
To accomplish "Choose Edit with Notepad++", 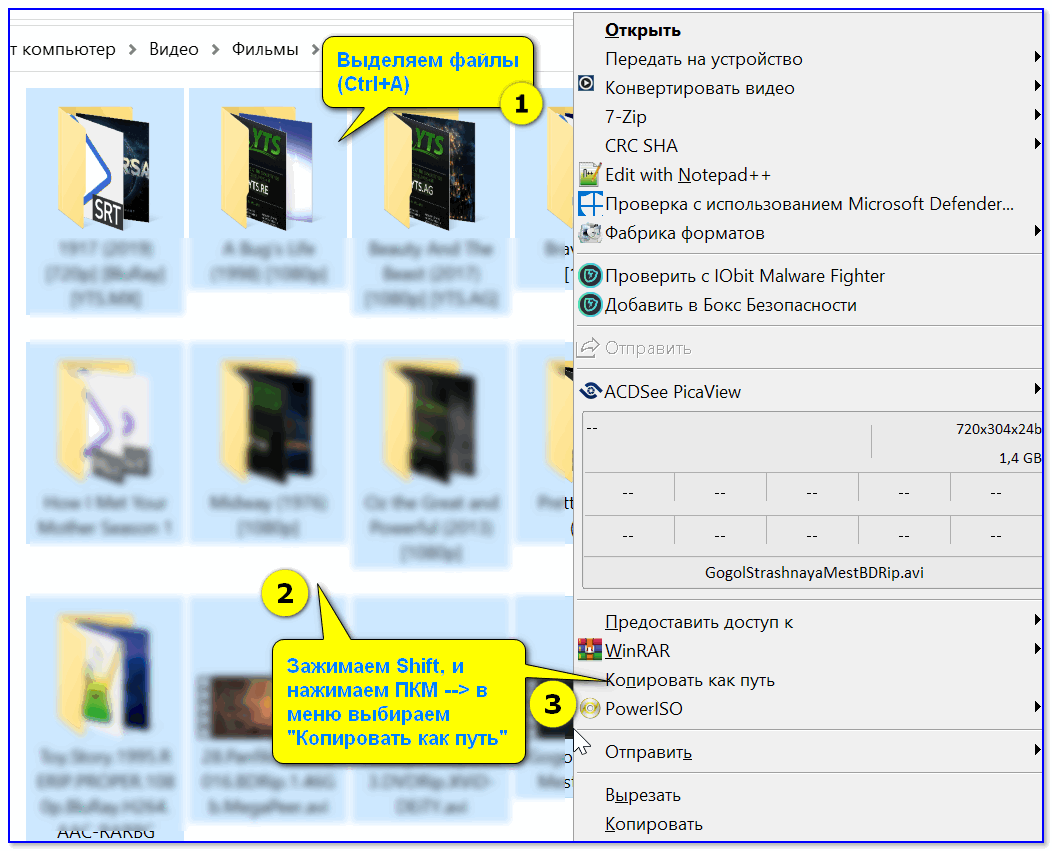I will tap(688, 175).
